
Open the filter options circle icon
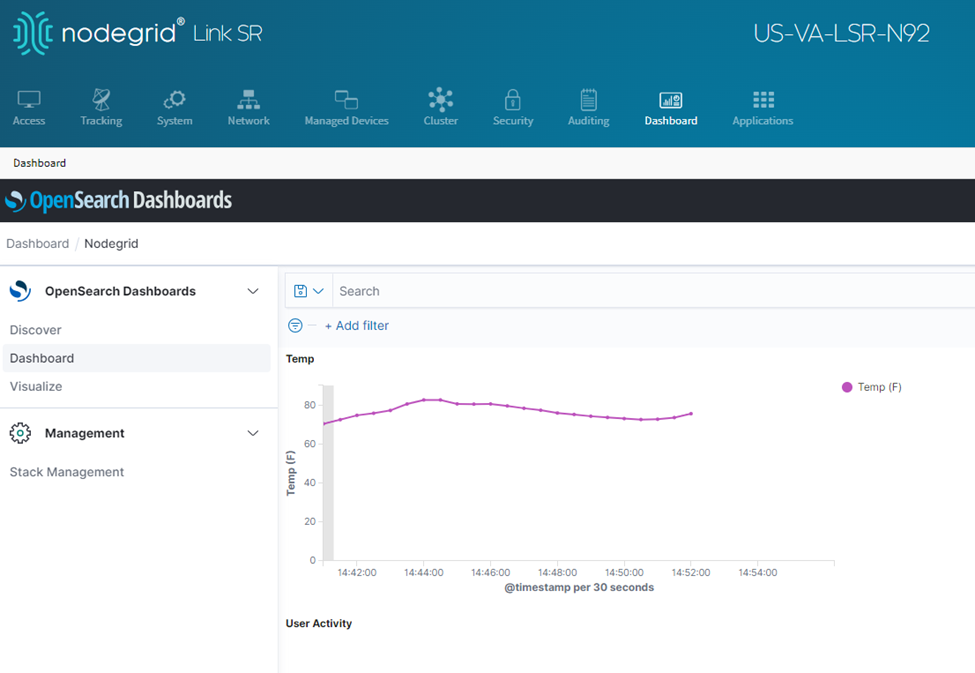[x=295, y=325]
